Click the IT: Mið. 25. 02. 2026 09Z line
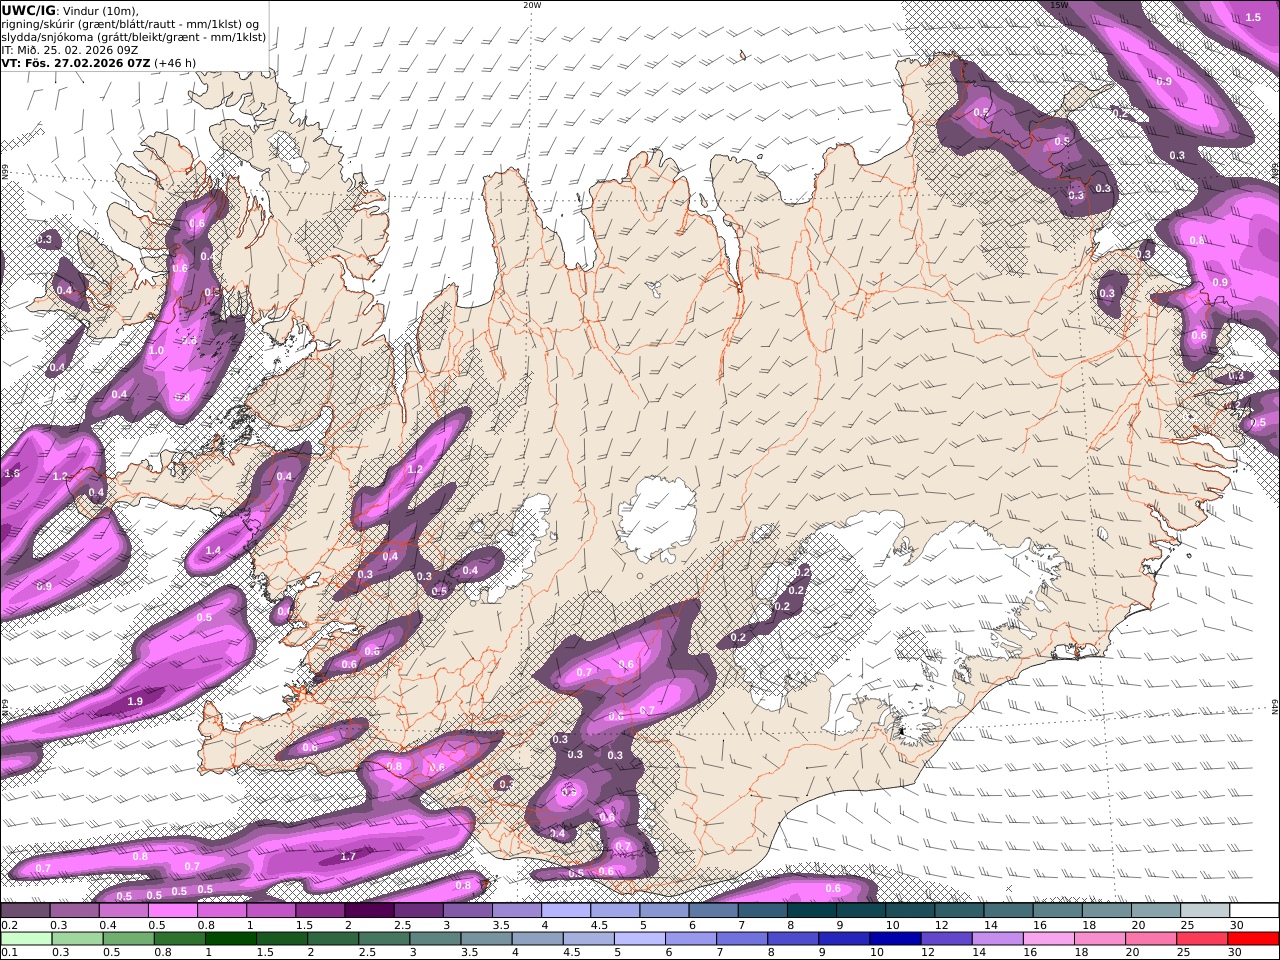 tap(70, 49)
